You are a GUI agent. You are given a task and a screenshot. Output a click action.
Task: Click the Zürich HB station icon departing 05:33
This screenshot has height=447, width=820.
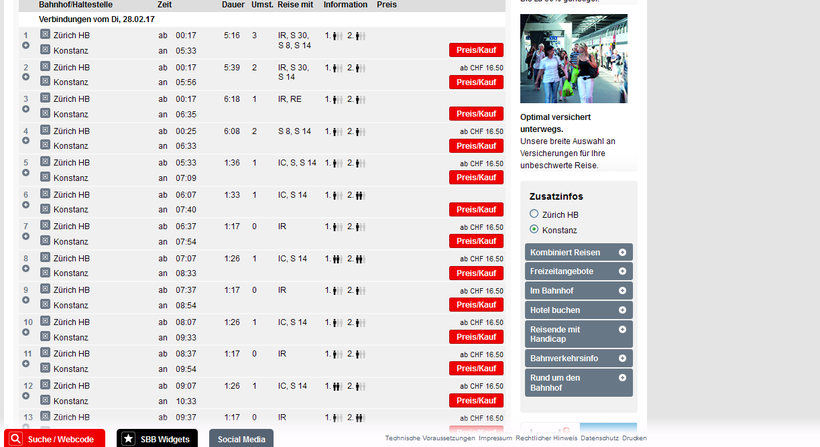point(45,162)
